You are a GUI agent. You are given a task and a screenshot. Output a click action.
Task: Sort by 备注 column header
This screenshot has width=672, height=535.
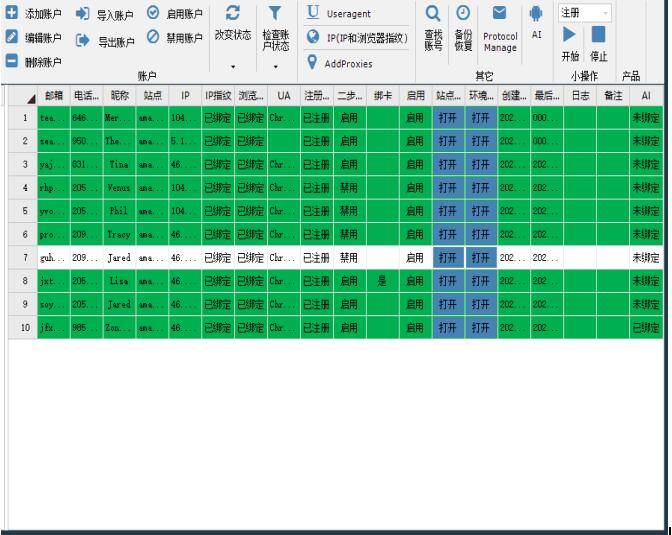(613, 96)
